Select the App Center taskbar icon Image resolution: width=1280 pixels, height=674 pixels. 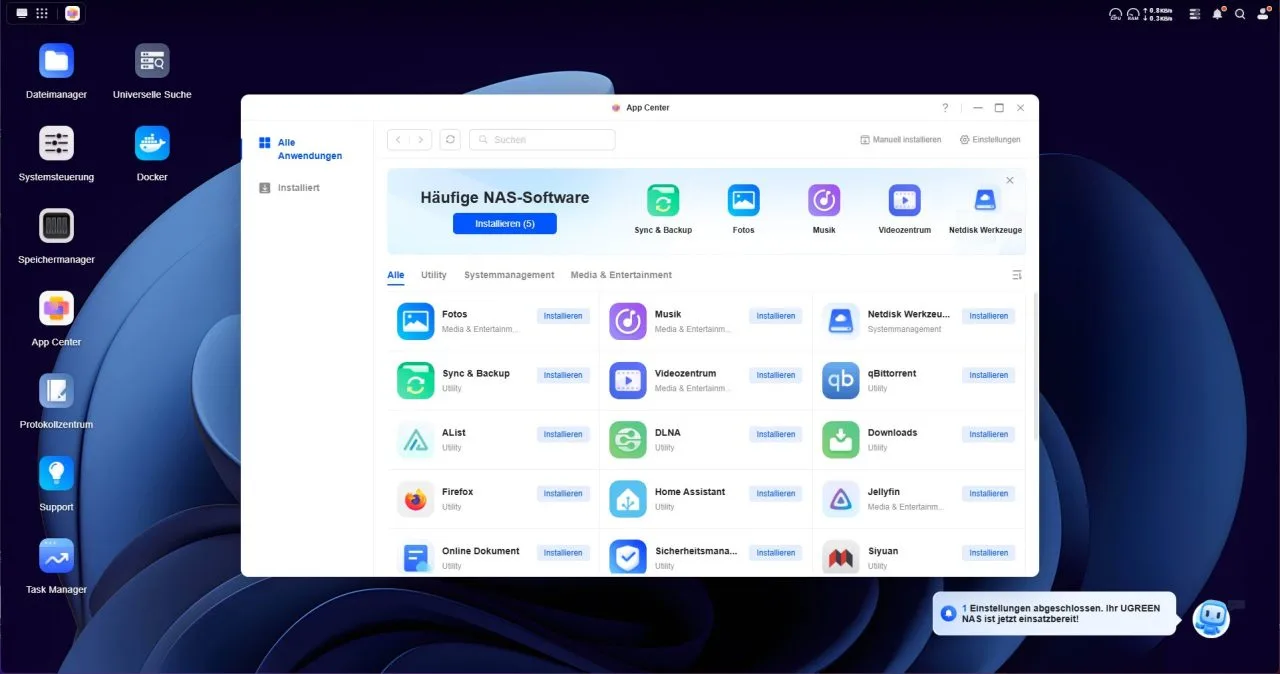[x=72, y=13]
